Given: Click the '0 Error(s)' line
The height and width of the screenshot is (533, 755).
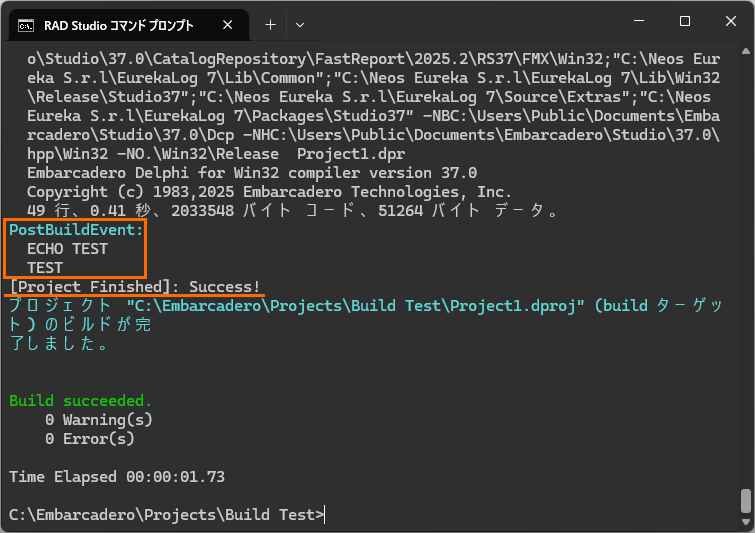Looking at the screenshot, I should coord(90,439).
